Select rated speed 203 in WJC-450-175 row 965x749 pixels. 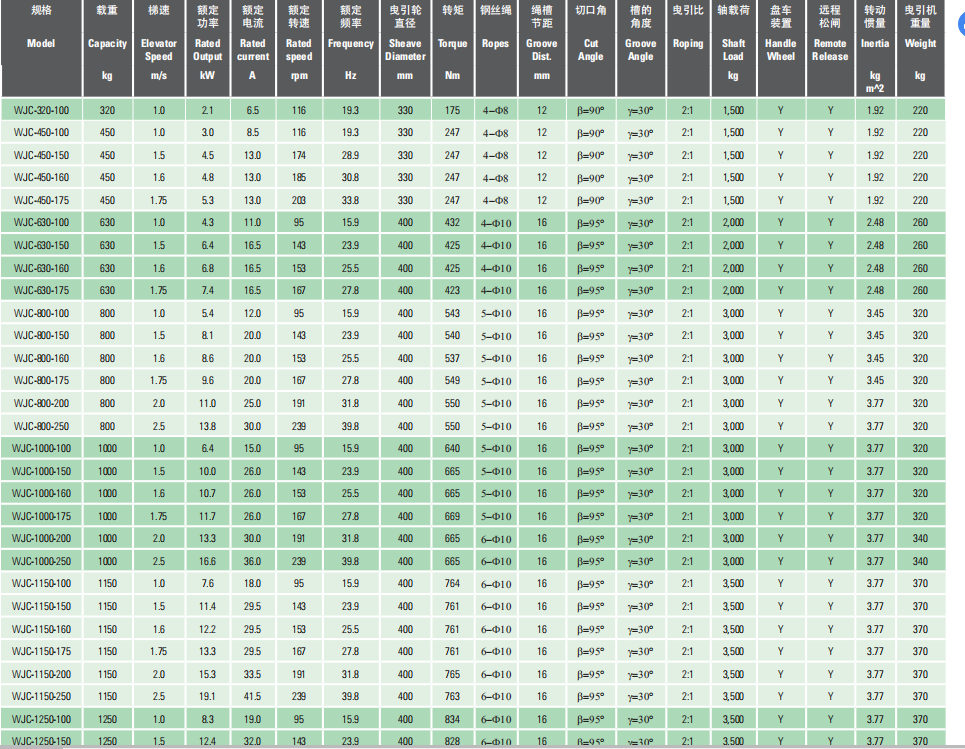coord(299,200)
